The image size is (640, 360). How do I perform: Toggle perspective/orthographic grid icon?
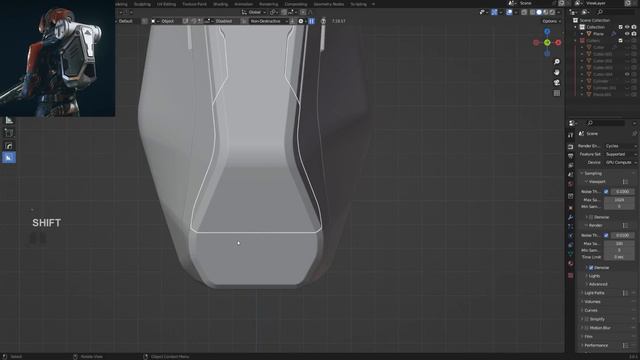(x=557, y=93)
